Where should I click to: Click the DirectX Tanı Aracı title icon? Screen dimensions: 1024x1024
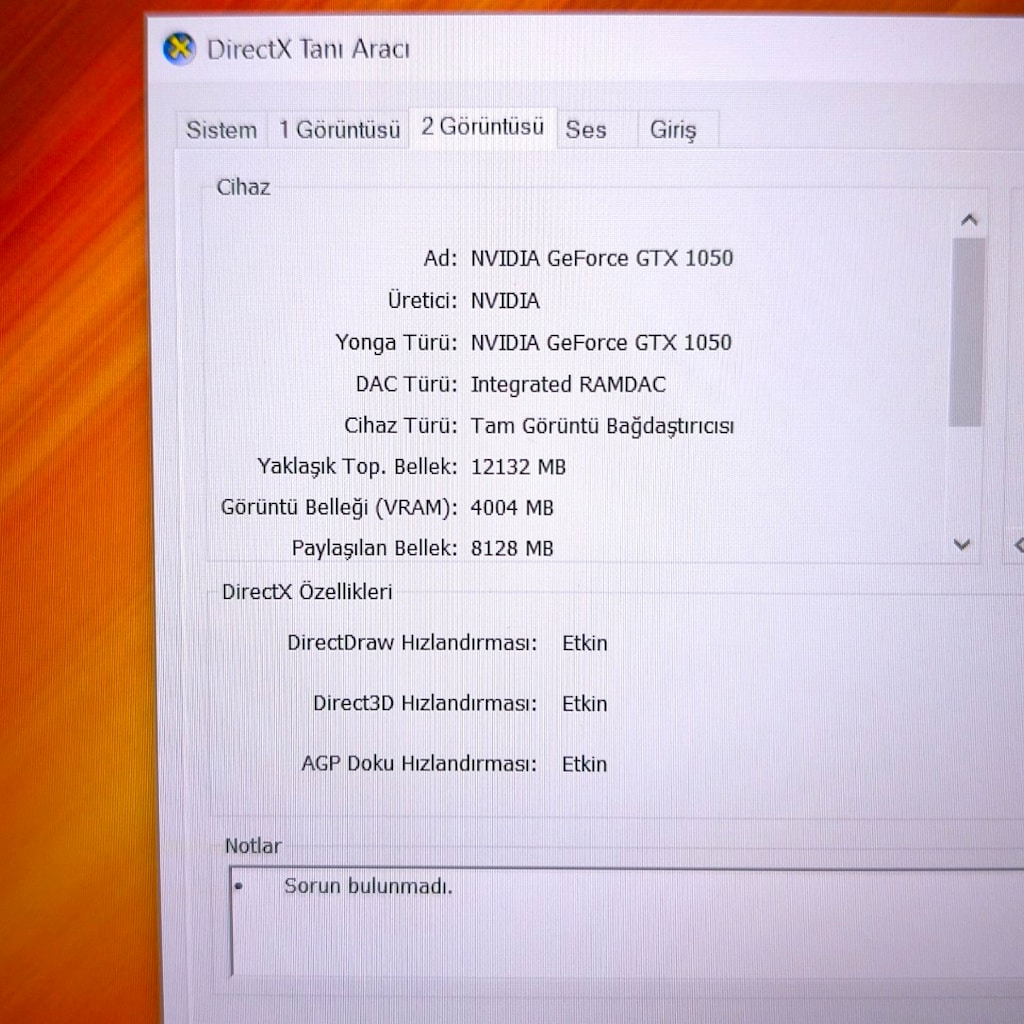[x=180, y=49]
